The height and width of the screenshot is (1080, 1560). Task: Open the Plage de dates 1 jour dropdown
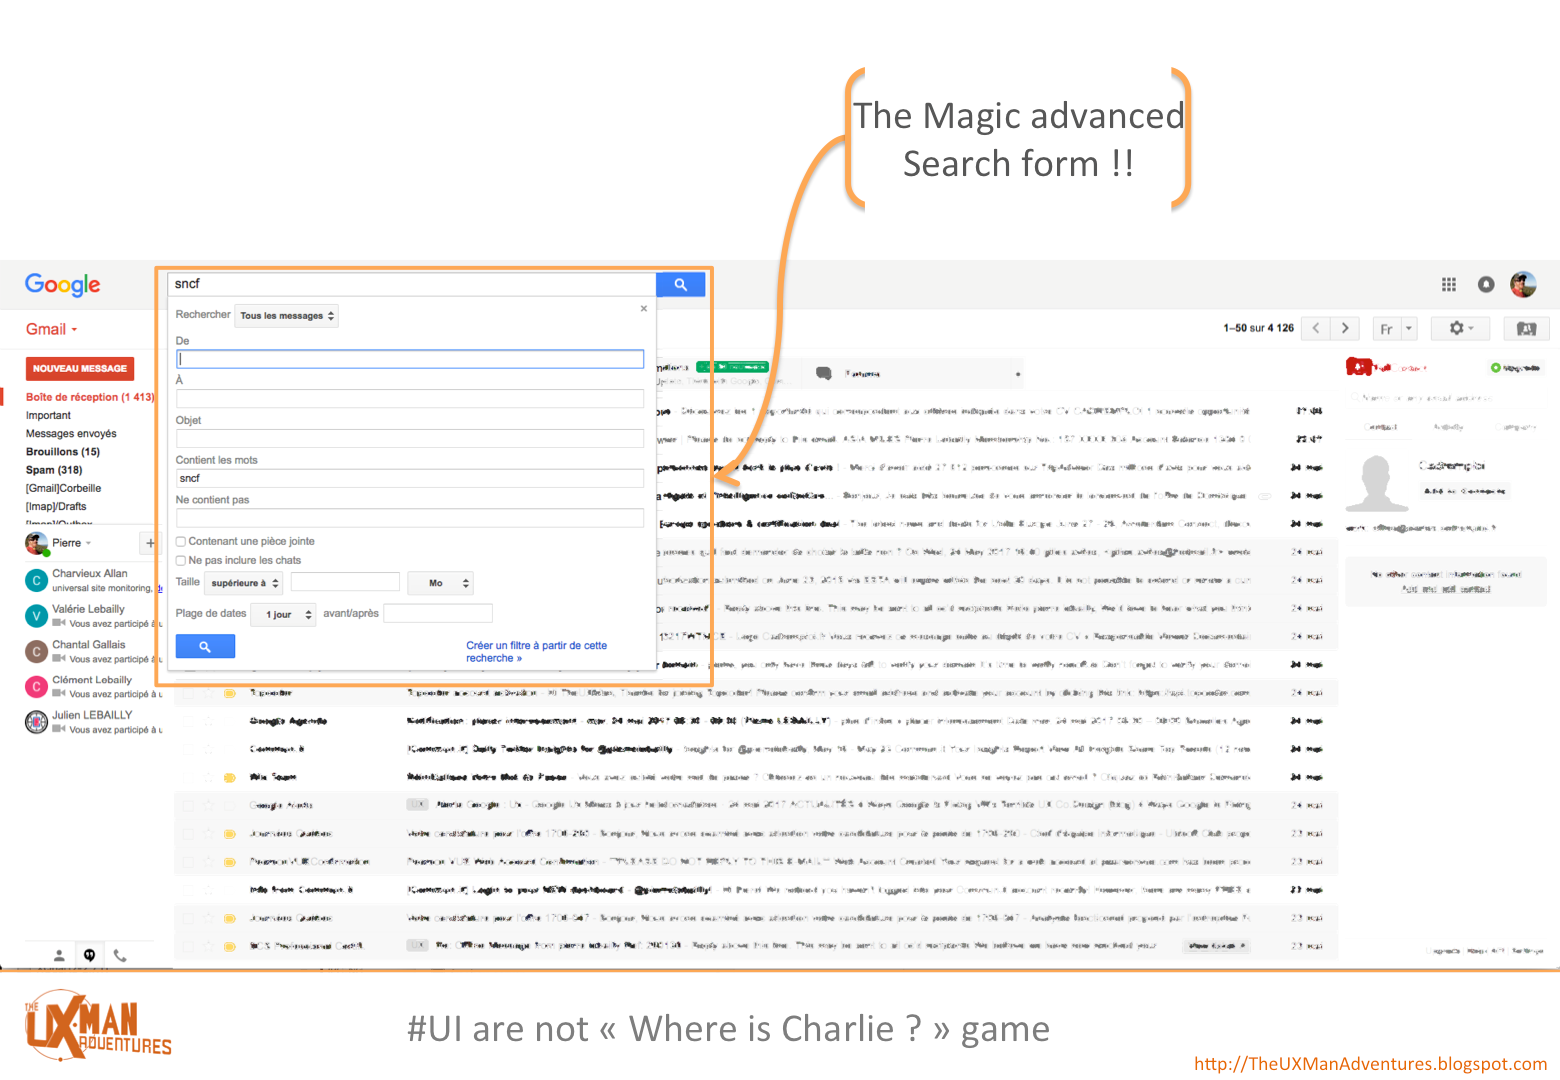click(x=284, y=614)
